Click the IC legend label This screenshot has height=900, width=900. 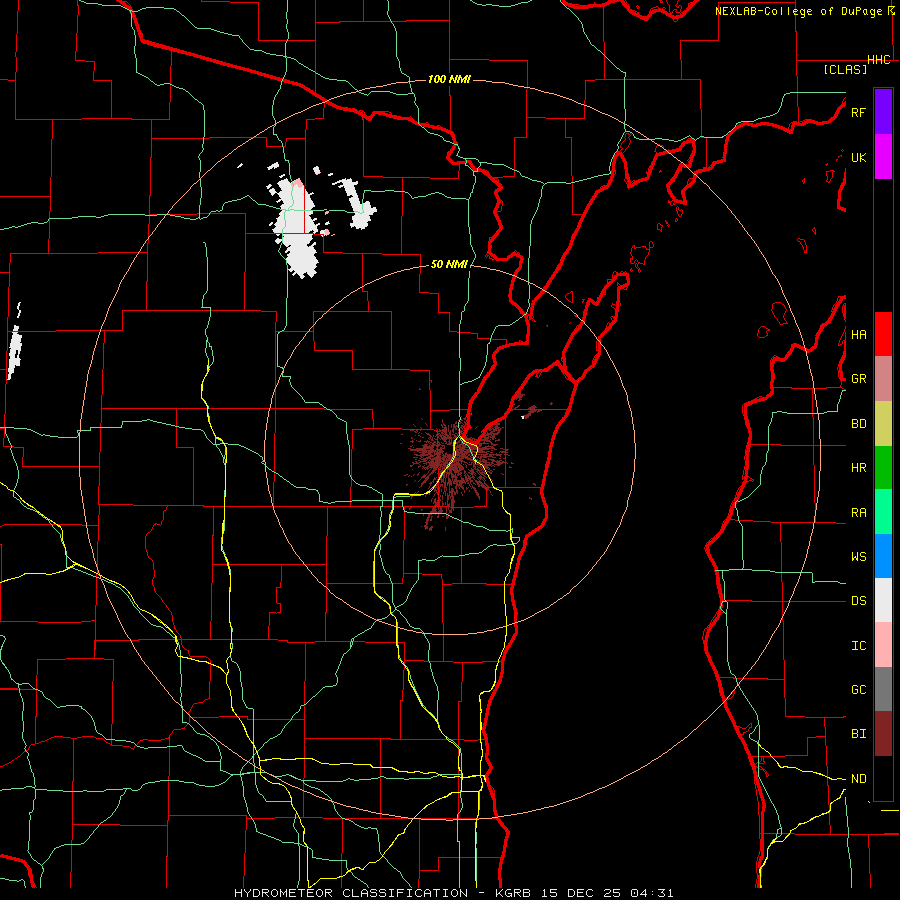click(858, 646)
